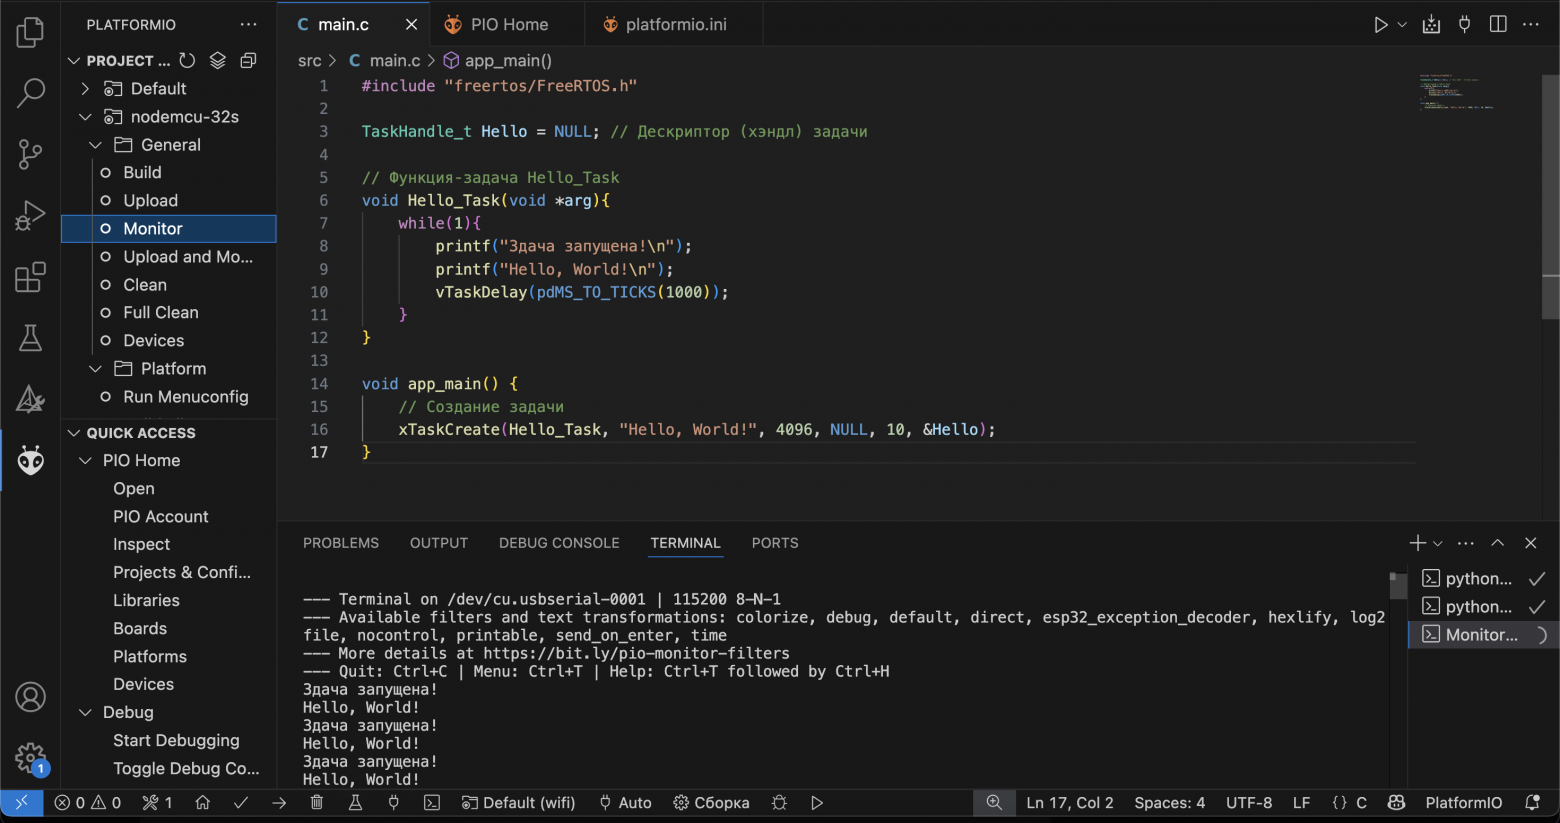Switch to the PROBLEMS panel tab

pos(341,543)
